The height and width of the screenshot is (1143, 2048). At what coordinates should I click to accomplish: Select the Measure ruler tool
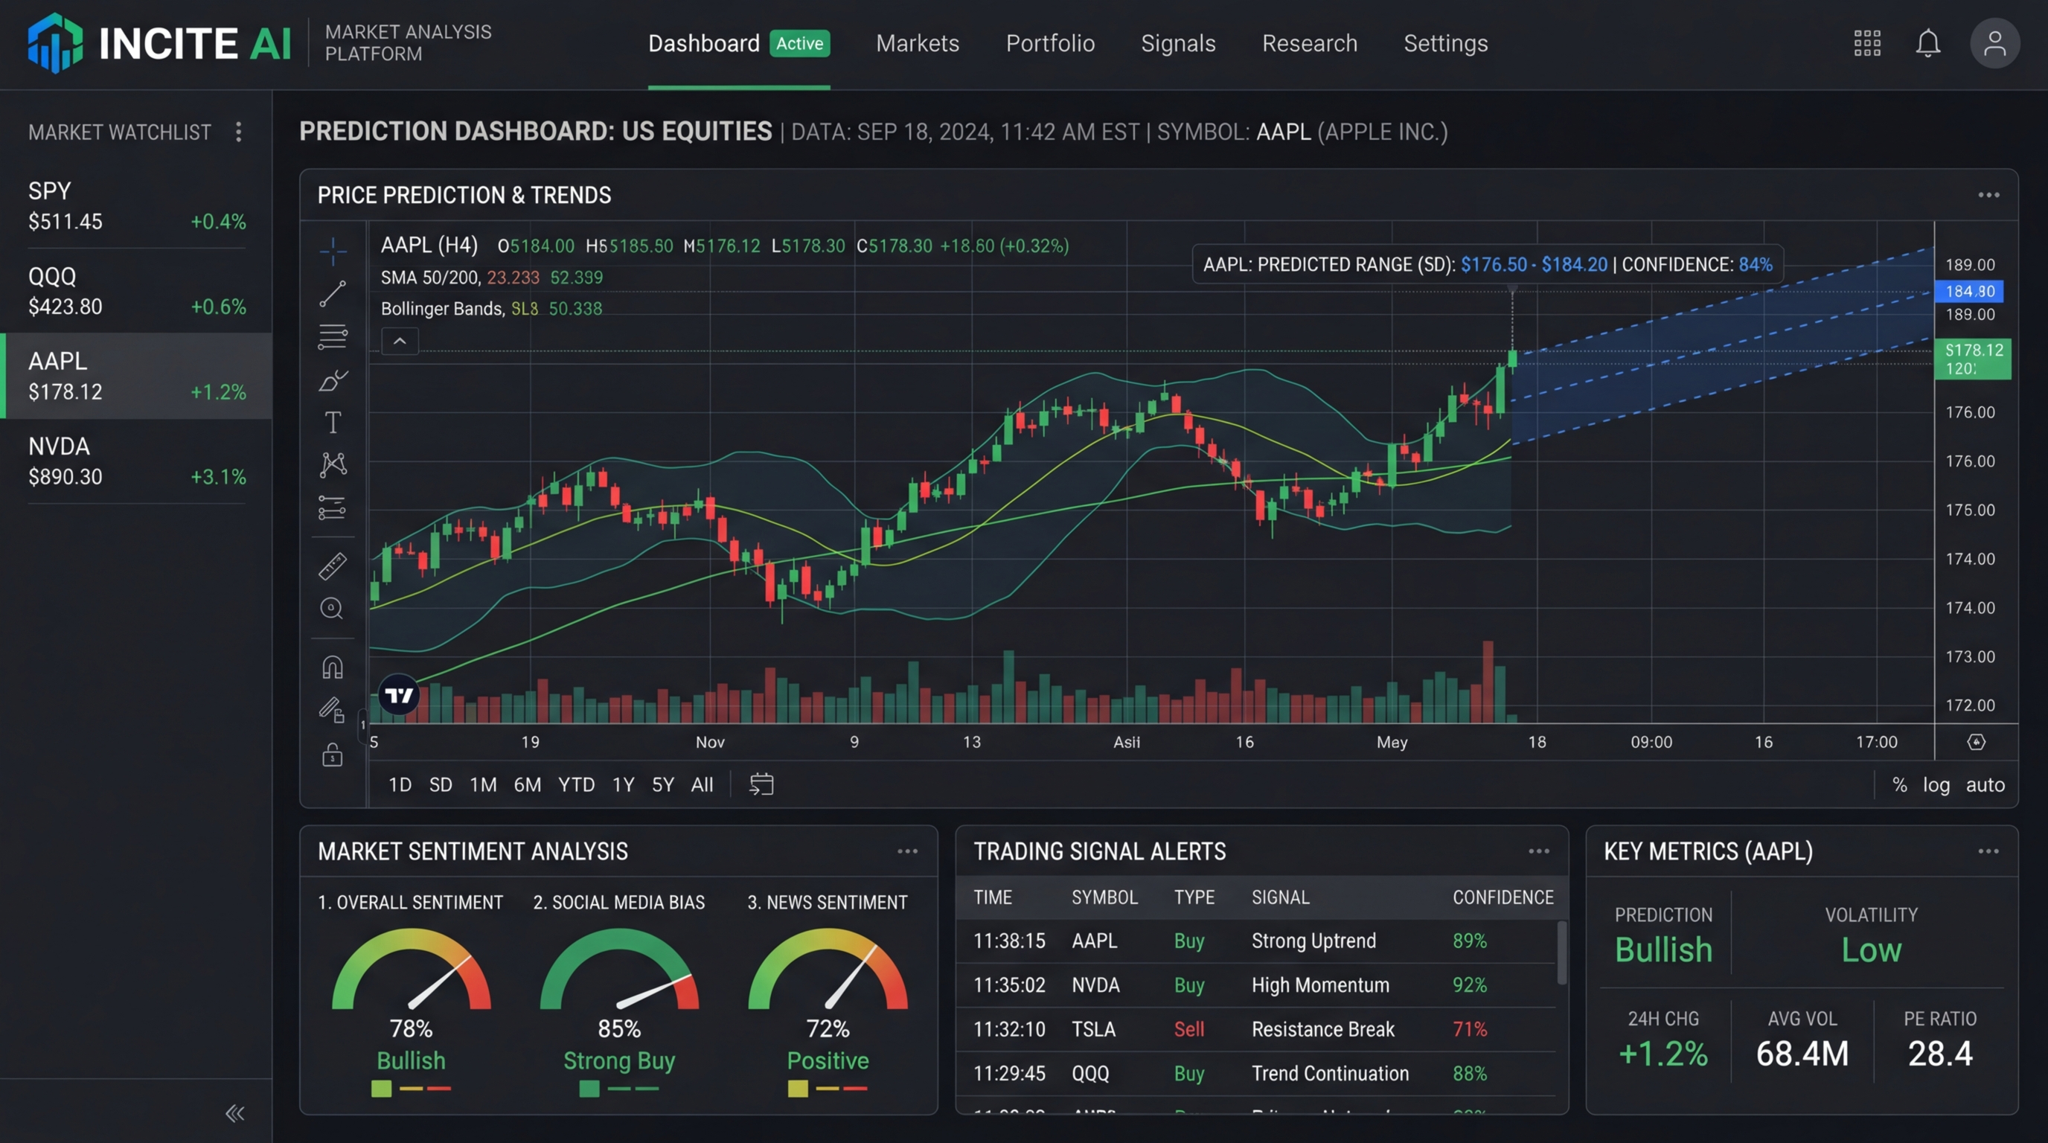coord(332,565)
